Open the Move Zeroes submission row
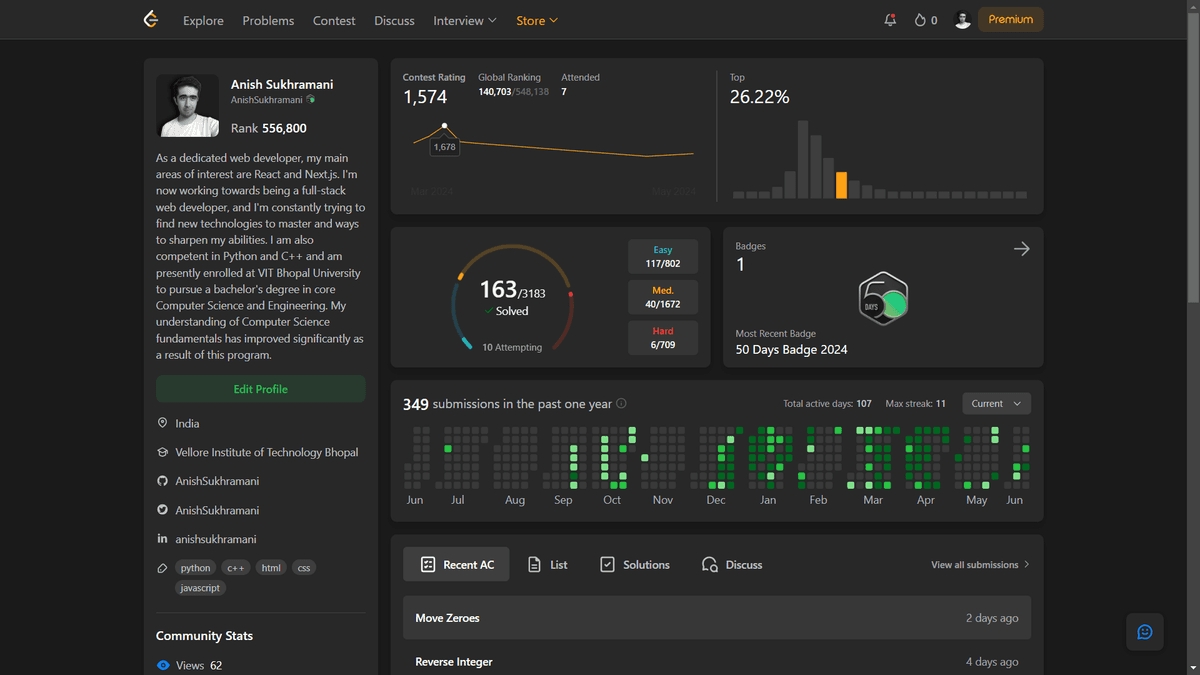Image resolution: width=1200 pixels, height=675 pixels. point(716,618)
